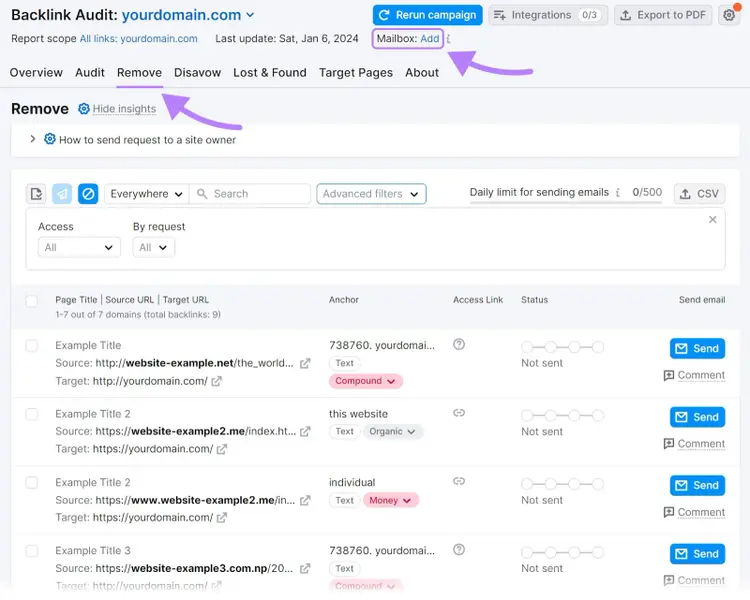The width and height of the screenshot is (750, 600).
Task: Click the Rerun campaign button
Action: coord(428,15)
